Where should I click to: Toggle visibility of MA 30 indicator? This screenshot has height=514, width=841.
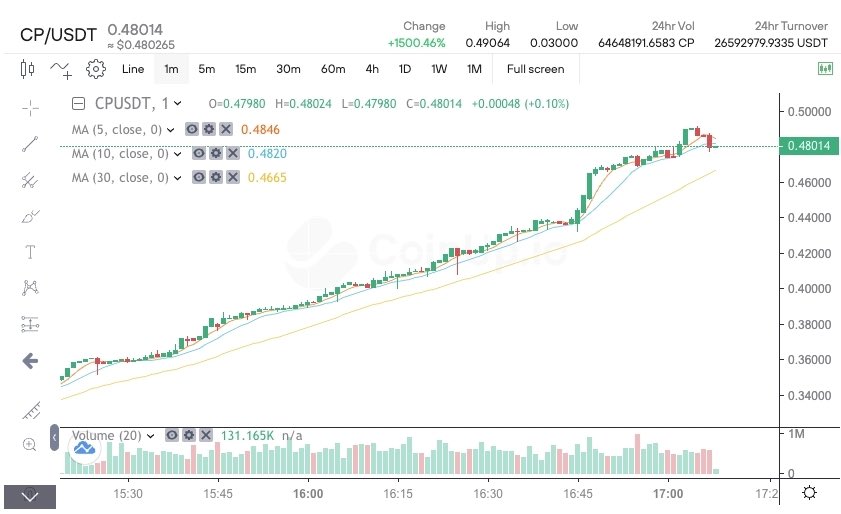pyautogui.click(x=199, y=177)
